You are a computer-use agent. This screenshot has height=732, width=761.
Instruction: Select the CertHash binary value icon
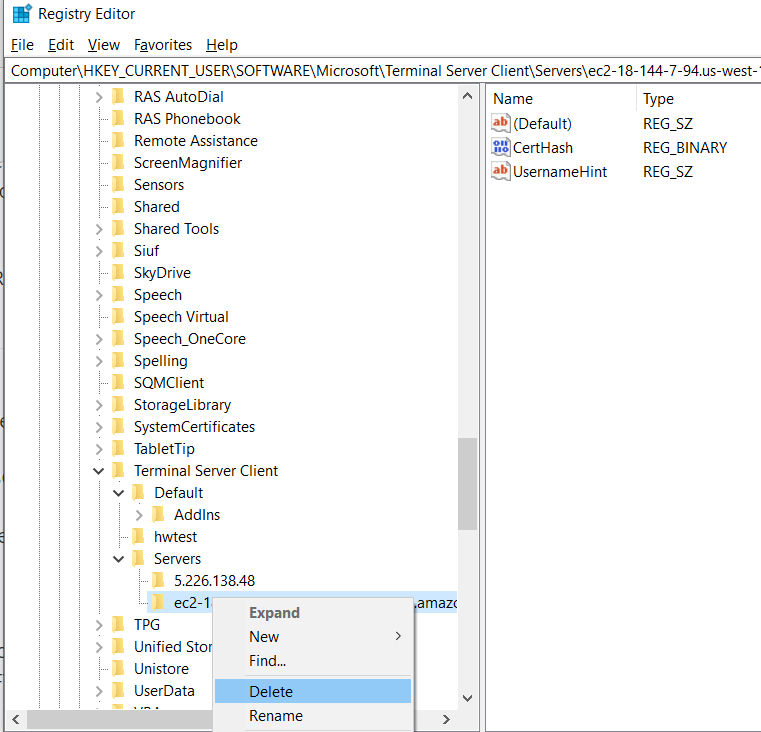tap(500, 147)
